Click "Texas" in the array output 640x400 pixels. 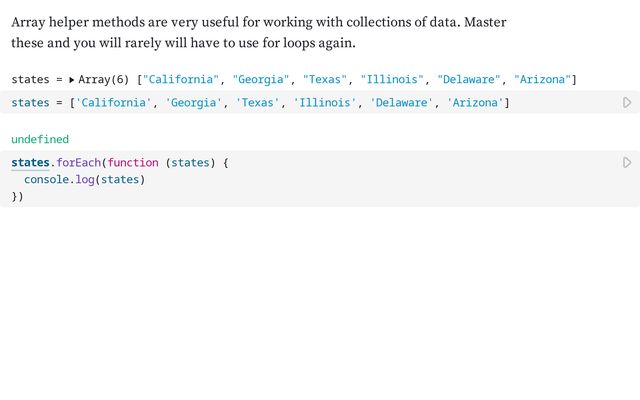[326, 79]
